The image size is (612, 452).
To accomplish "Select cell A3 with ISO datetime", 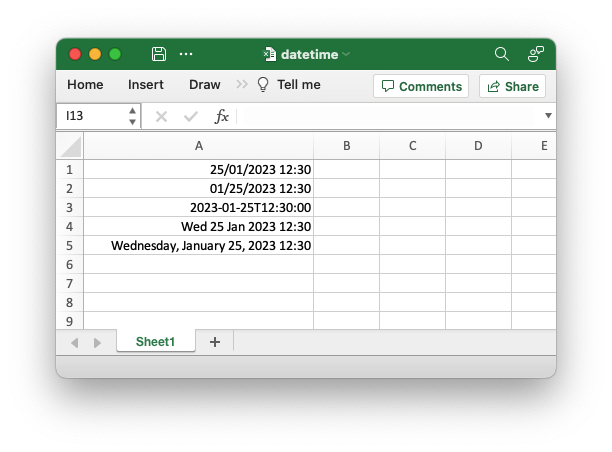I will pyautogui.click(x=198, y=207).
